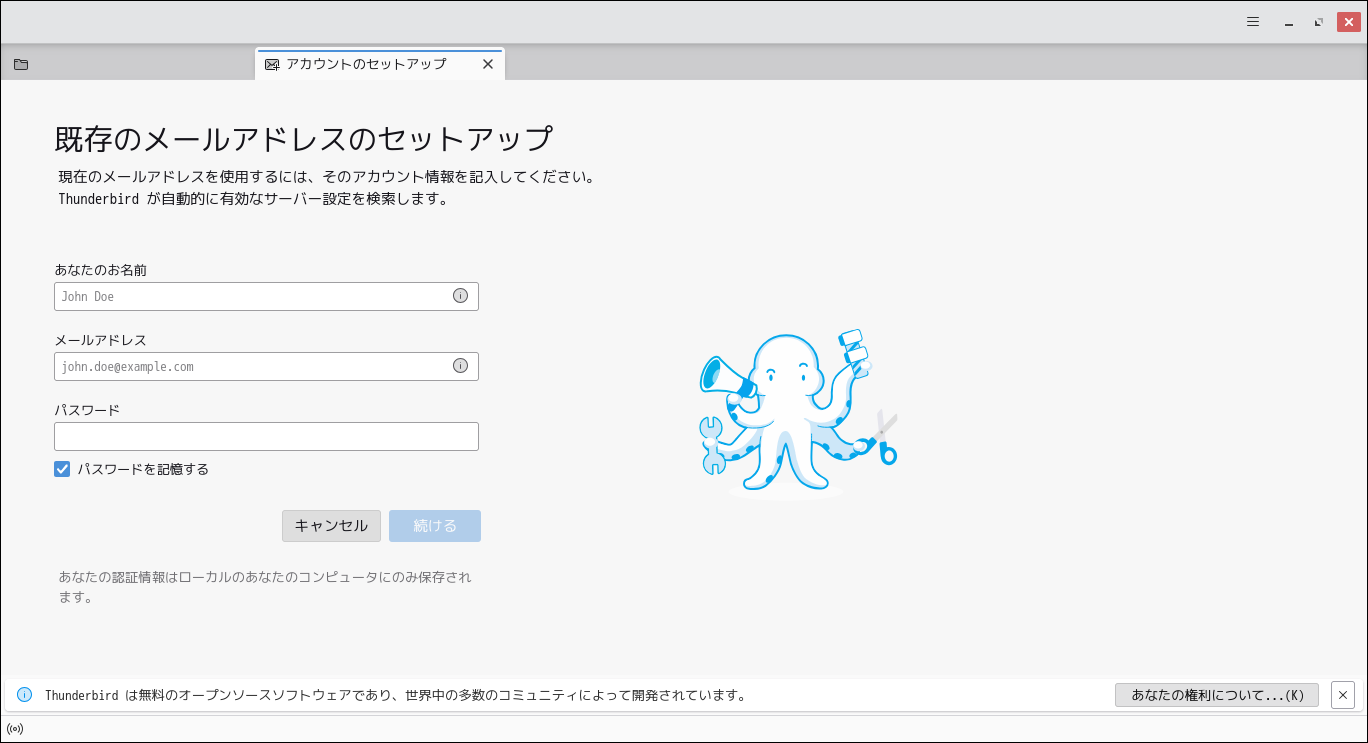Click the Thunderbird は無料のオープンソース notification text

coord(395,695)
